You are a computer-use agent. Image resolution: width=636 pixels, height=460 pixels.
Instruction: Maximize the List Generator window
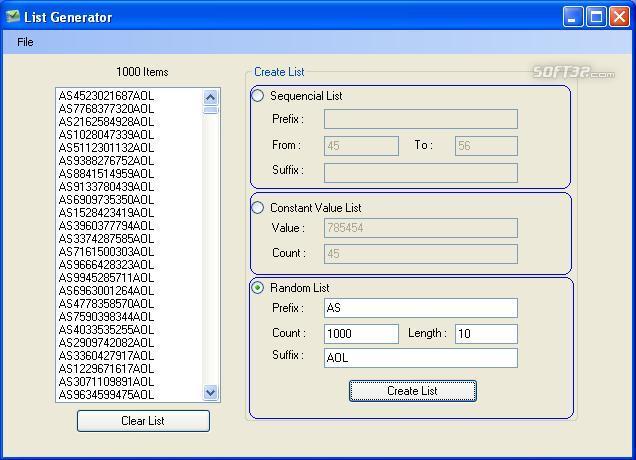(596, 17)
